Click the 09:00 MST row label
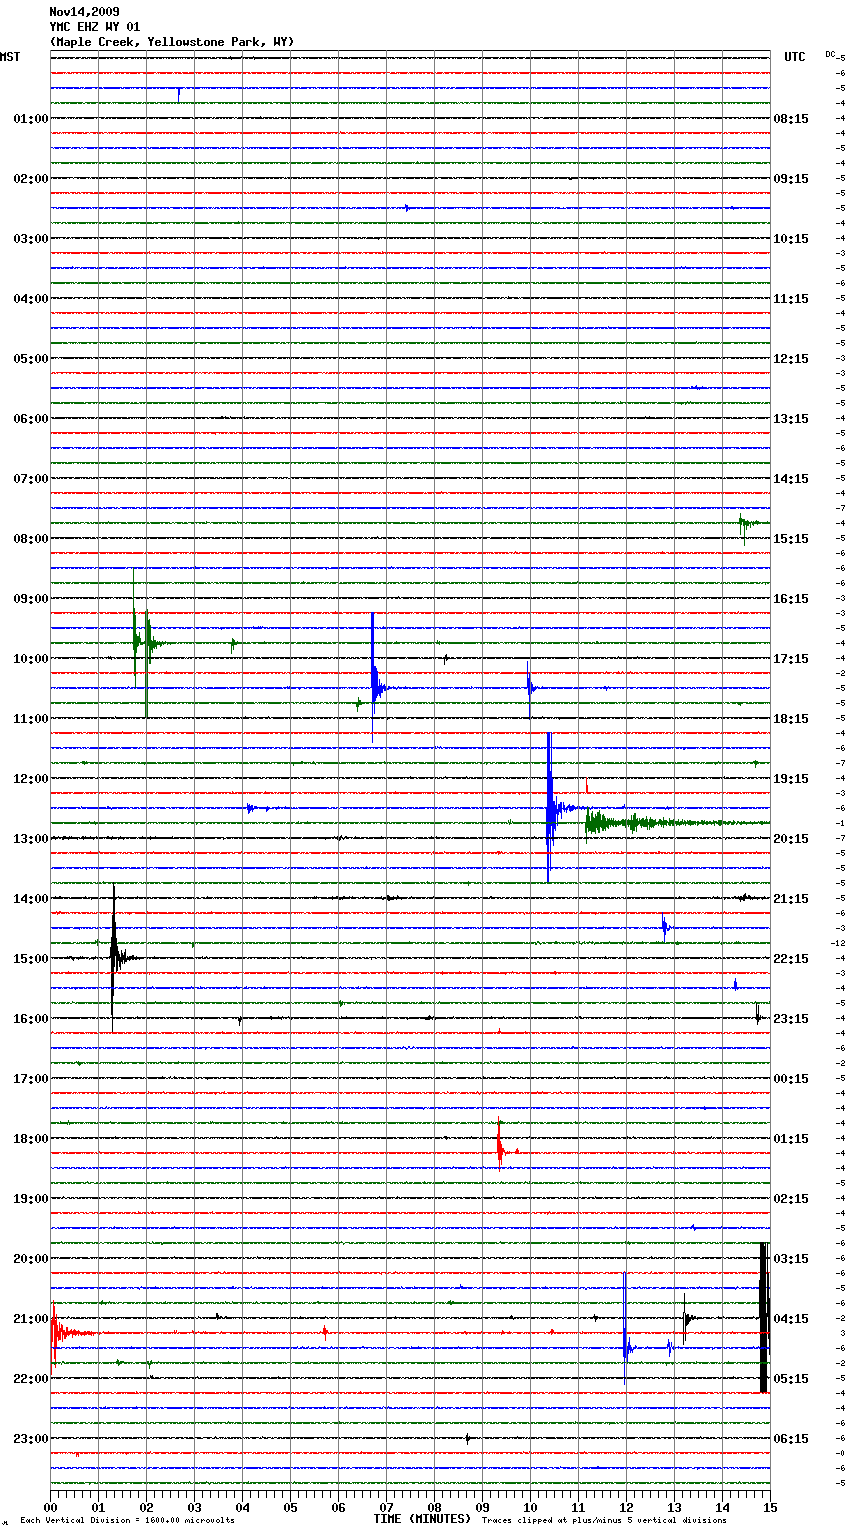This screenshot has height=1534, width=850. pyautogui.click(x=31, y=599)
